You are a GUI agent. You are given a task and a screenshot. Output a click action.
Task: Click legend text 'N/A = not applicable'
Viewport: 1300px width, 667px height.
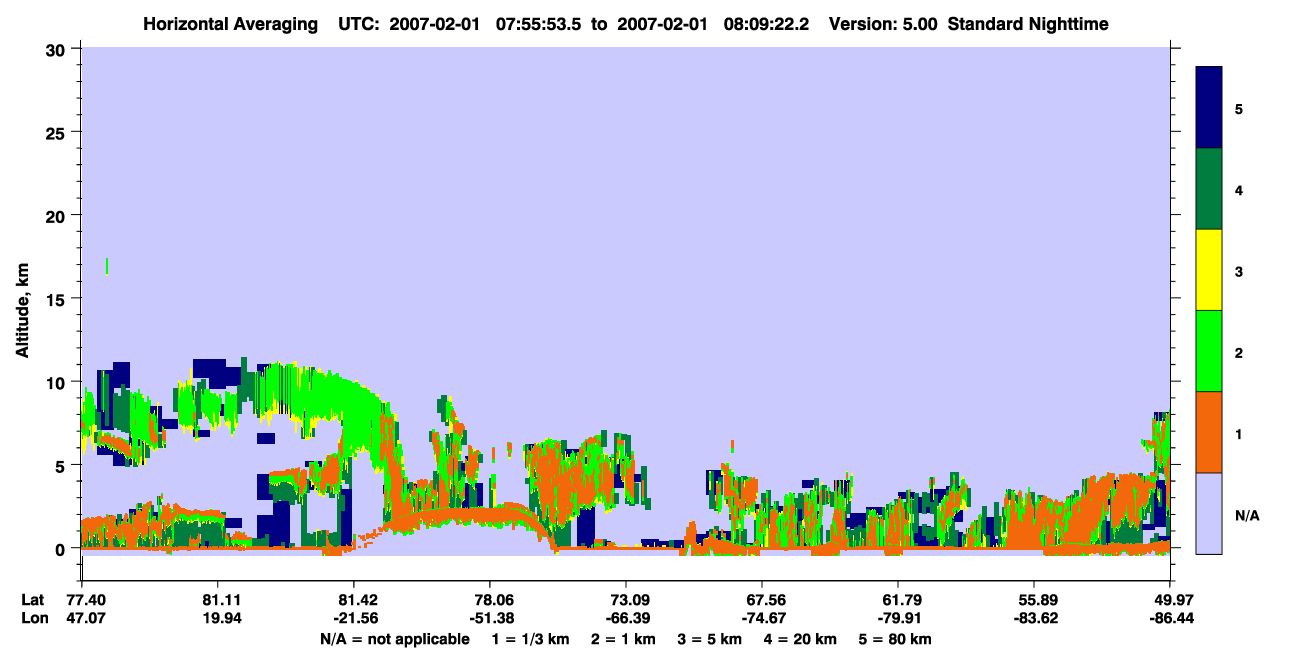coord(394,639)
